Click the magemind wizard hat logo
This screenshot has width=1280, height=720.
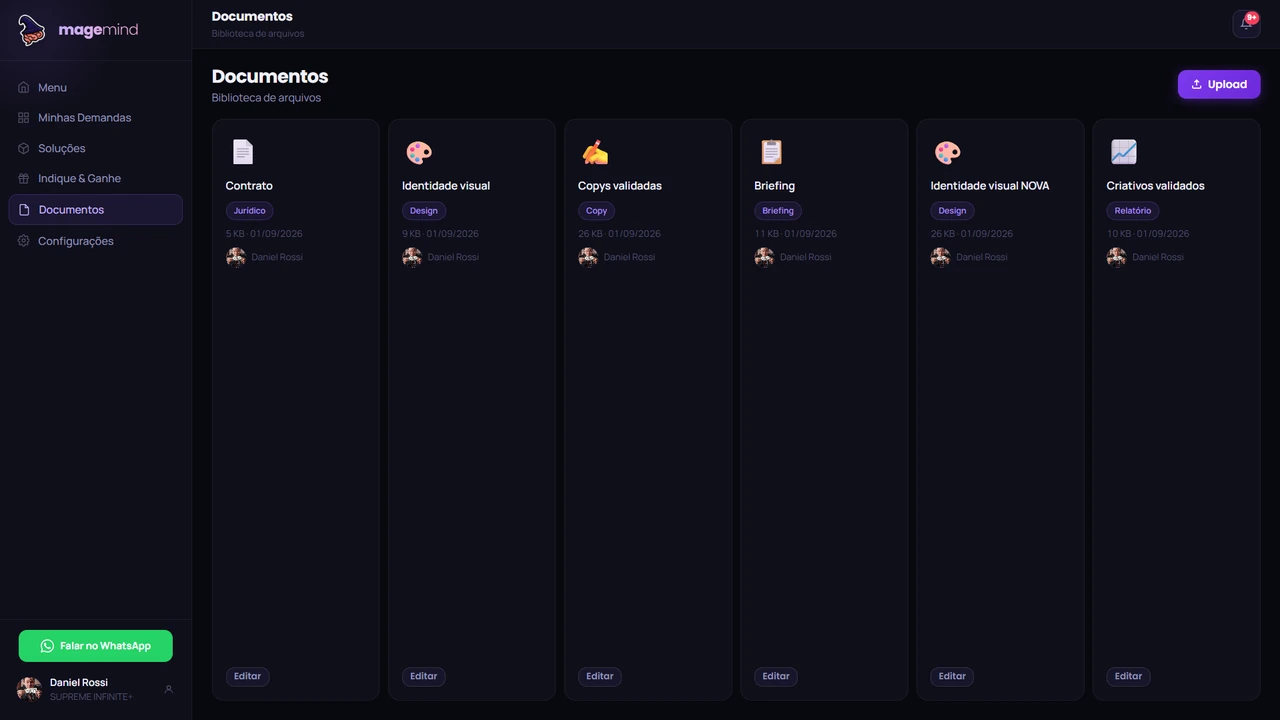32,30
